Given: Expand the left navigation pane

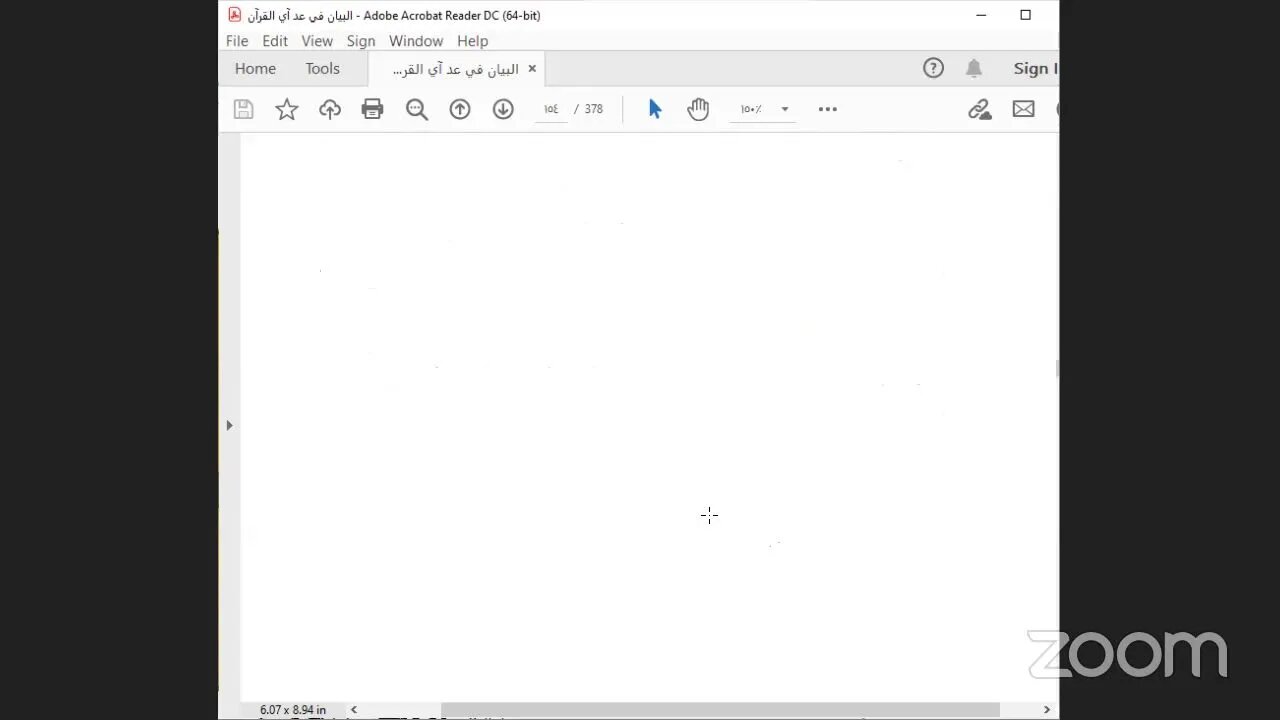Looking at the screenshot, I should pyautogui.click(x=229, y=425).
